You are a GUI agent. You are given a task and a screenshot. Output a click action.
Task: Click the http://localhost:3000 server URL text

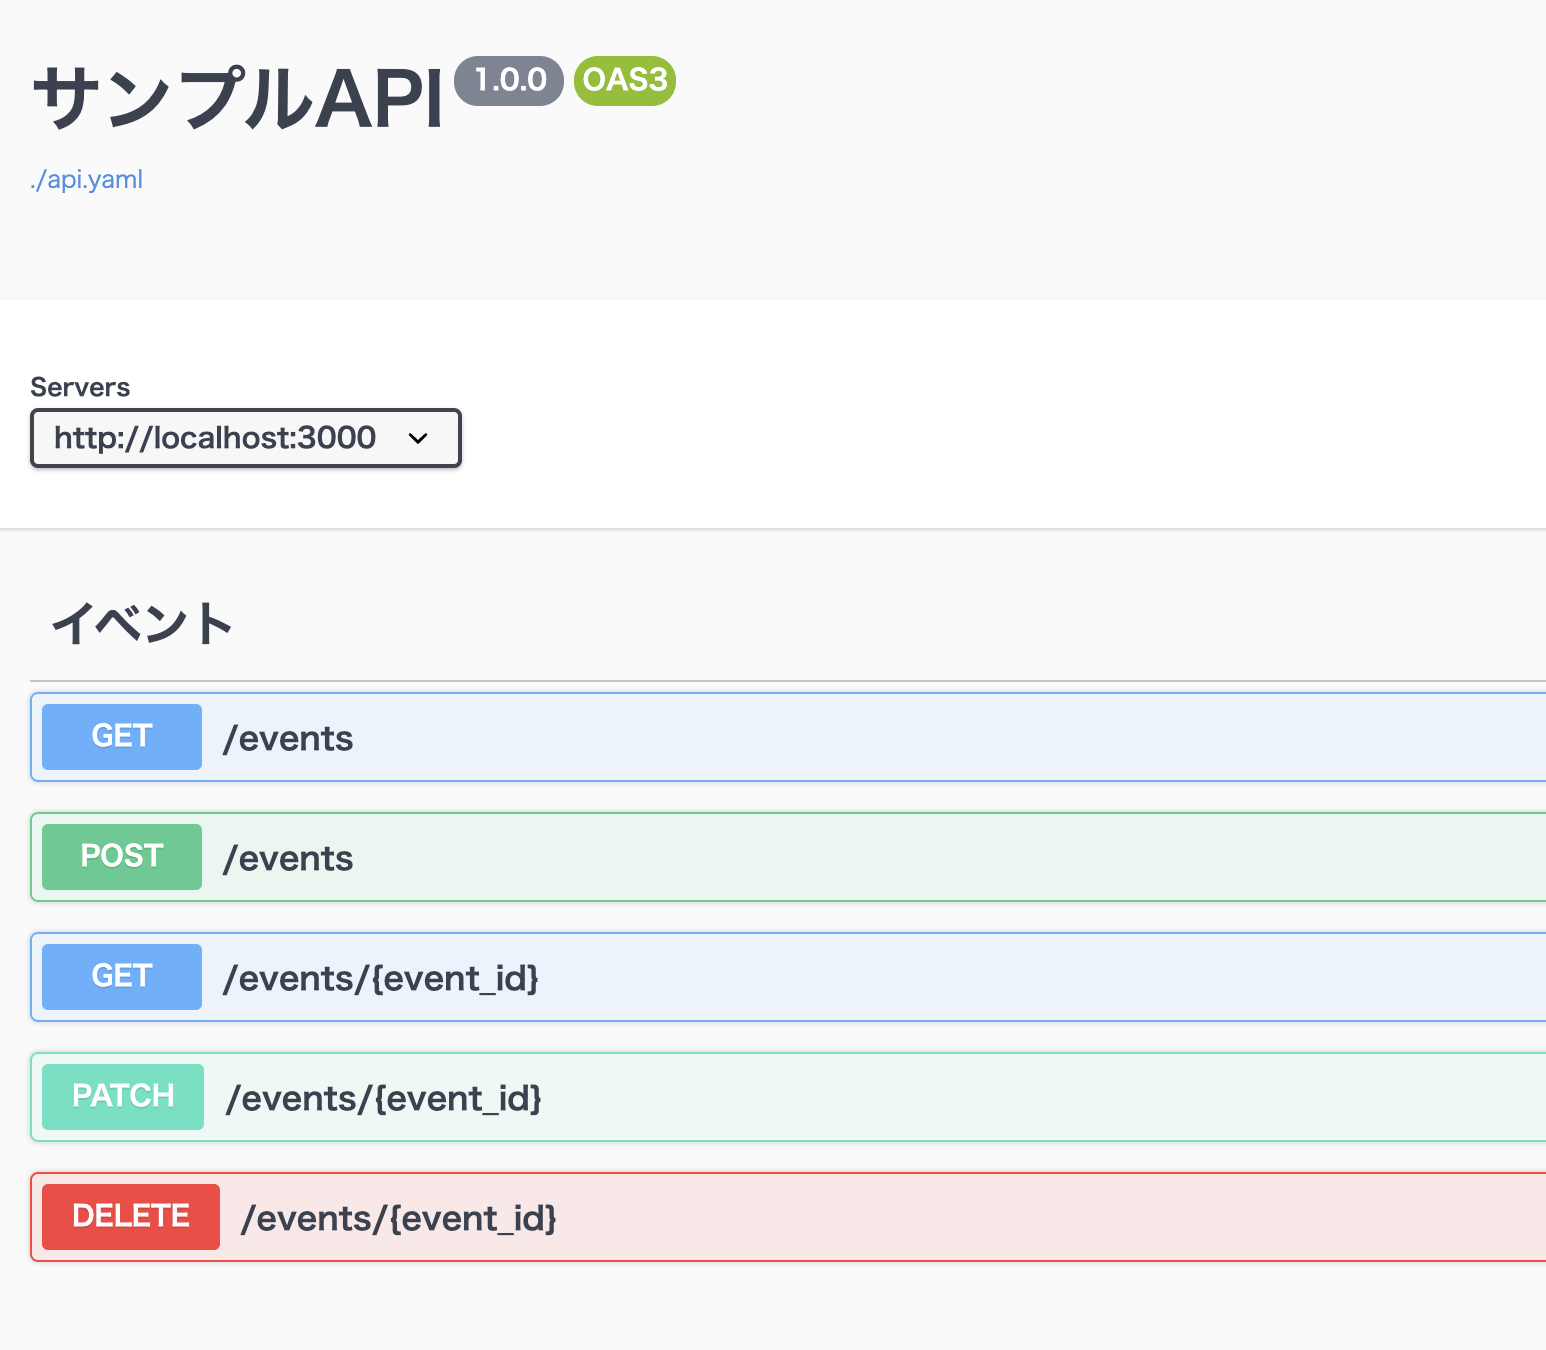(214, 438)
